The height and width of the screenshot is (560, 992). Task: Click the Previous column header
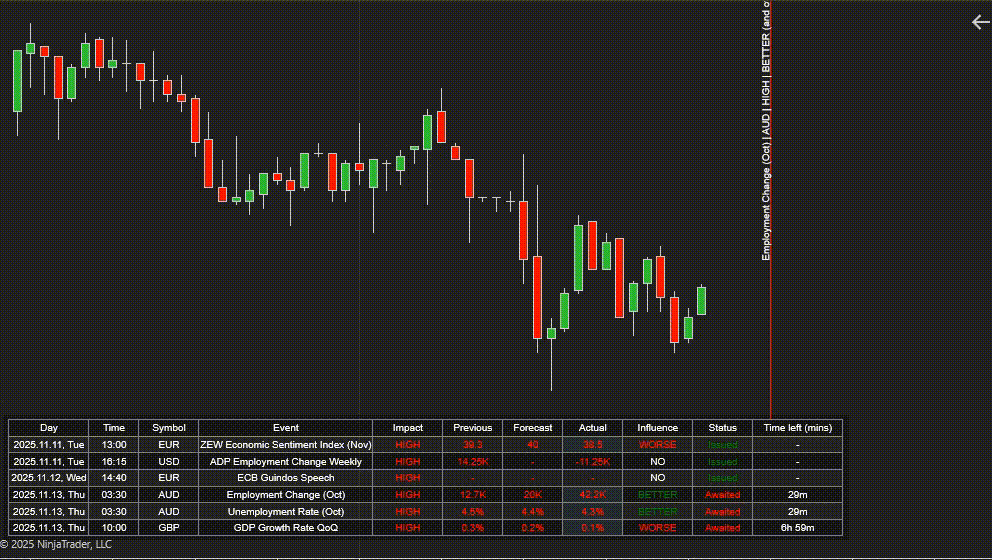tap(472, 428)
